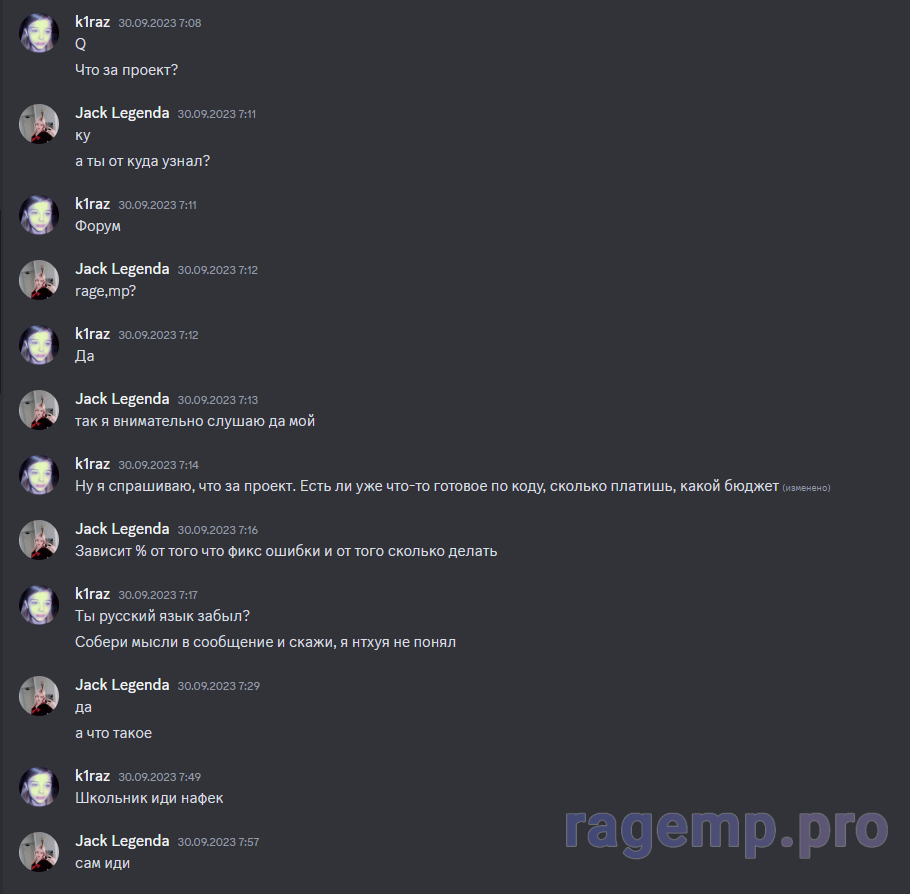Click Jack Legenda avatar at 7:13 message
Image resolution: width=910 pixels, height=894 pixels.
(39, 410)
